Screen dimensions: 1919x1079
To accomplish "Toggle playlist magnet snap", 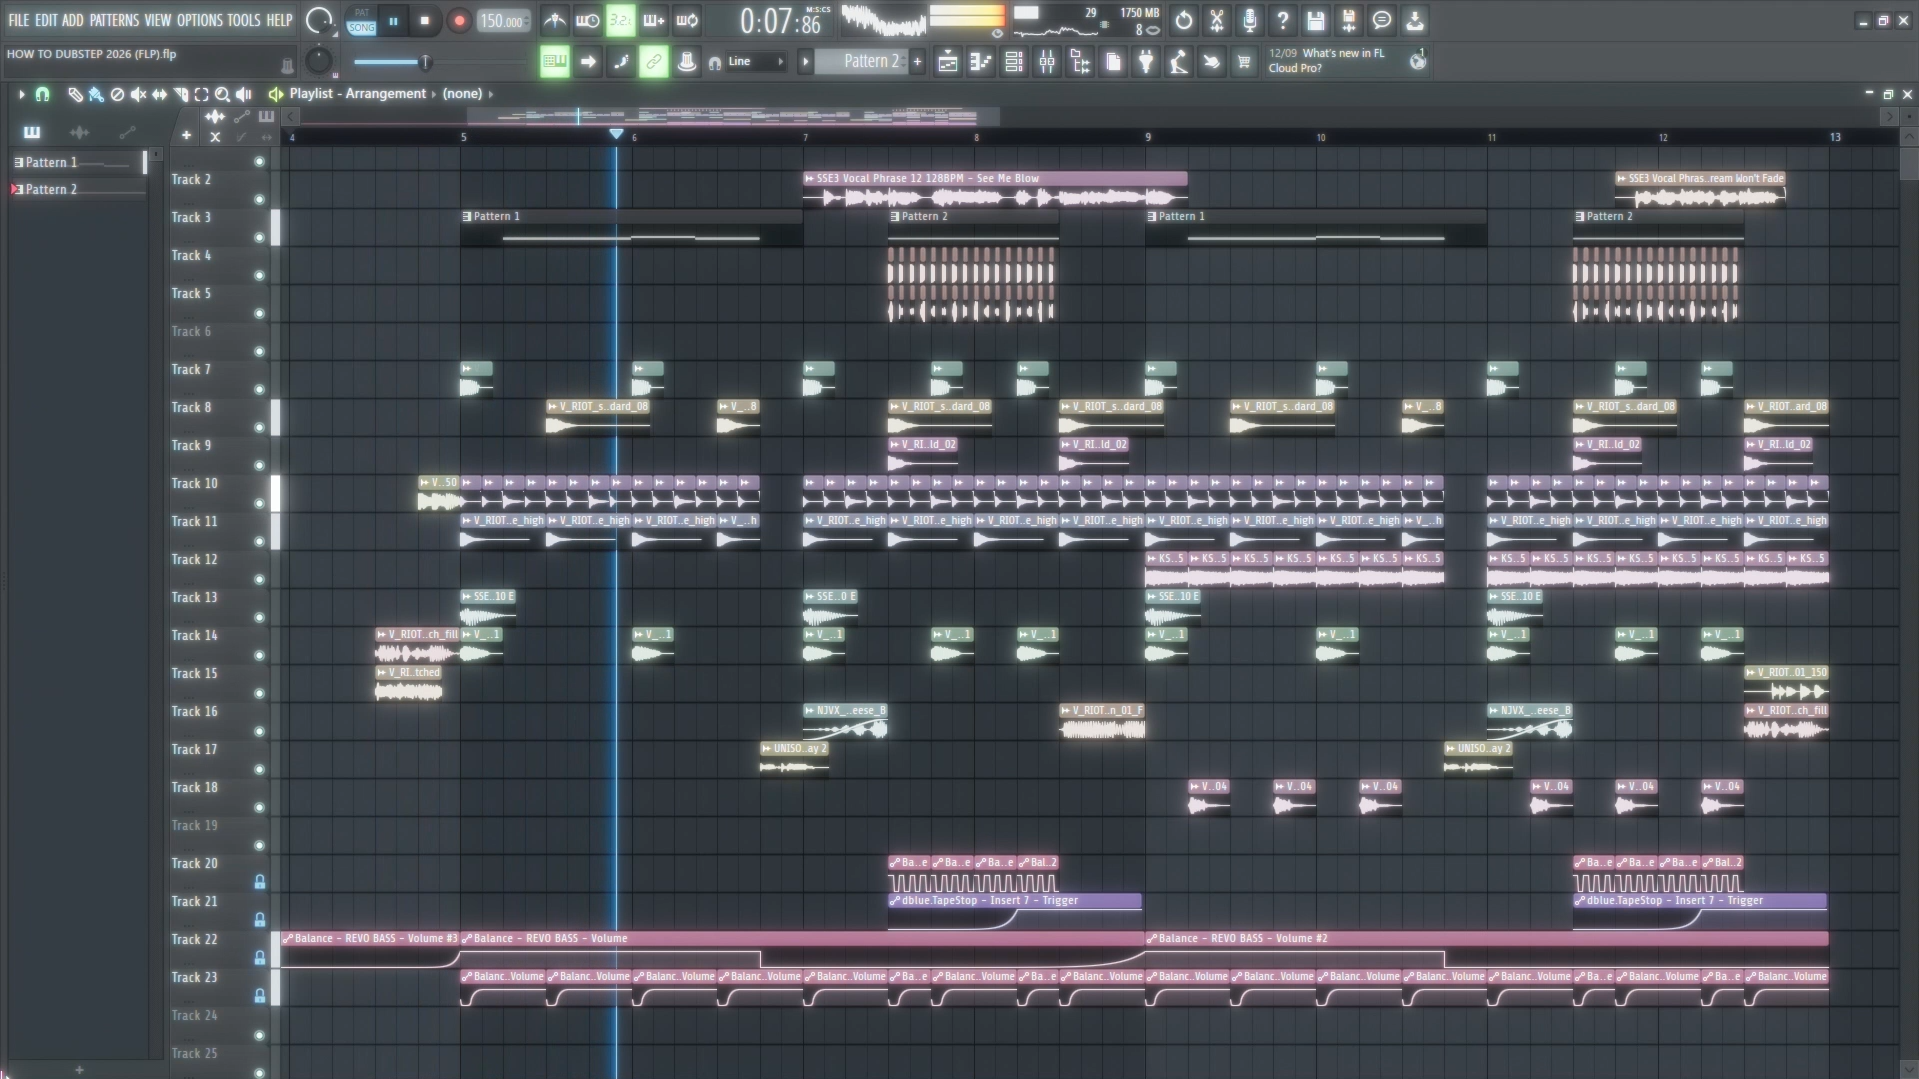I will [42, 94].
